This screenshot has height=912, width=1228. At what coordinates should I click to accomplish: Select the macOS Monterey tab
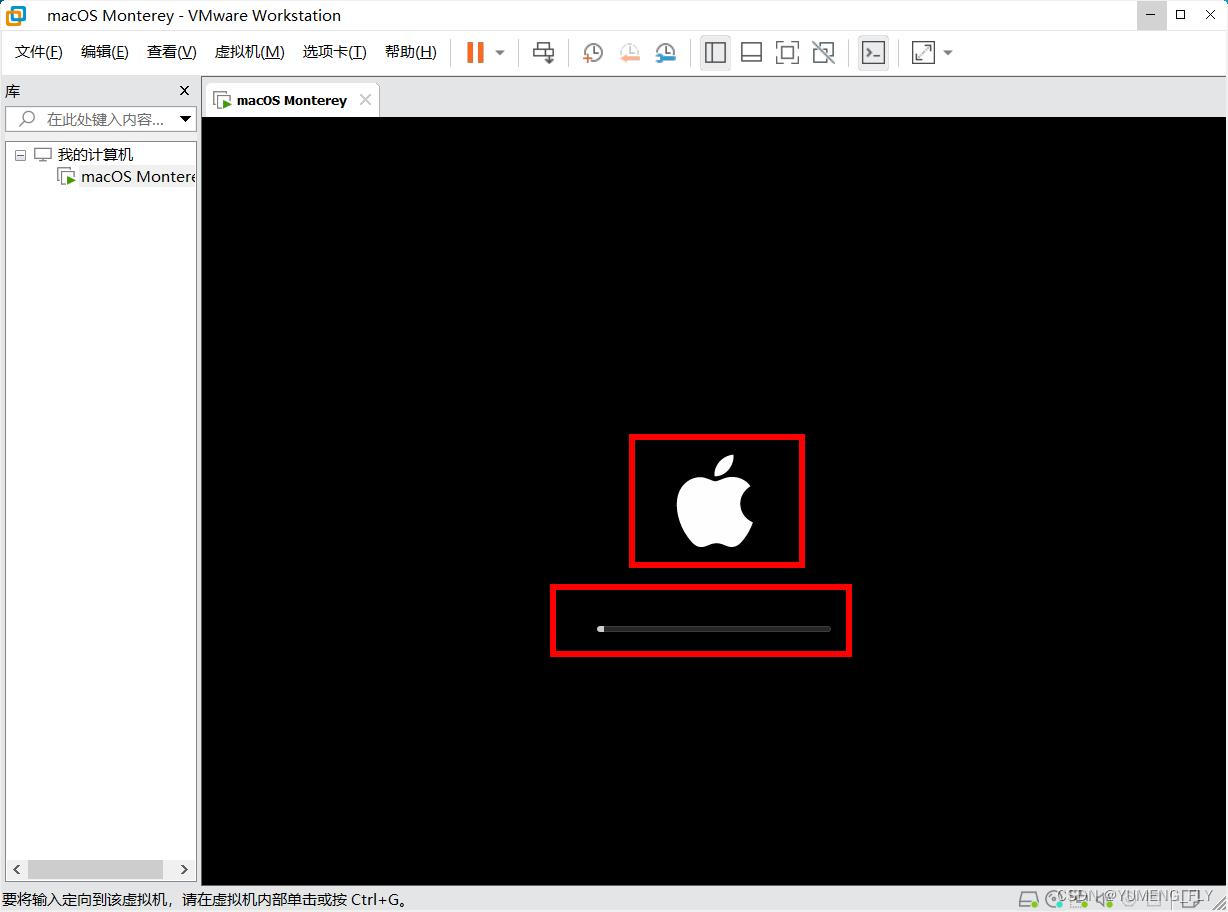pos(292,100)
